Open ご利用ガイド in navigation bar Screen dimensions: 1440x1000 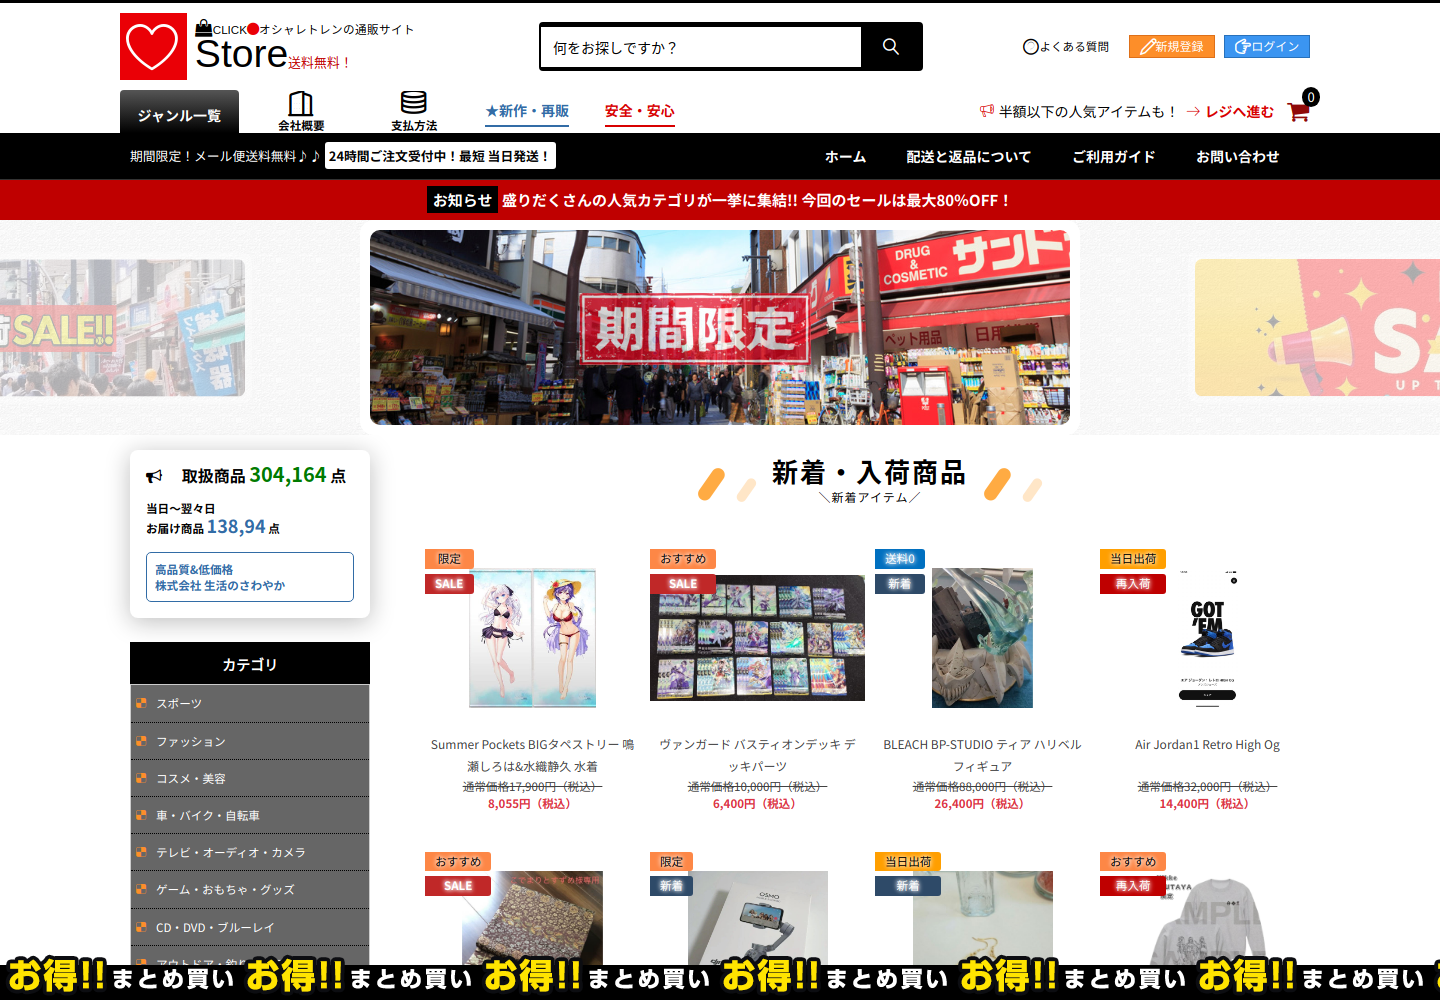(1113, 157)
